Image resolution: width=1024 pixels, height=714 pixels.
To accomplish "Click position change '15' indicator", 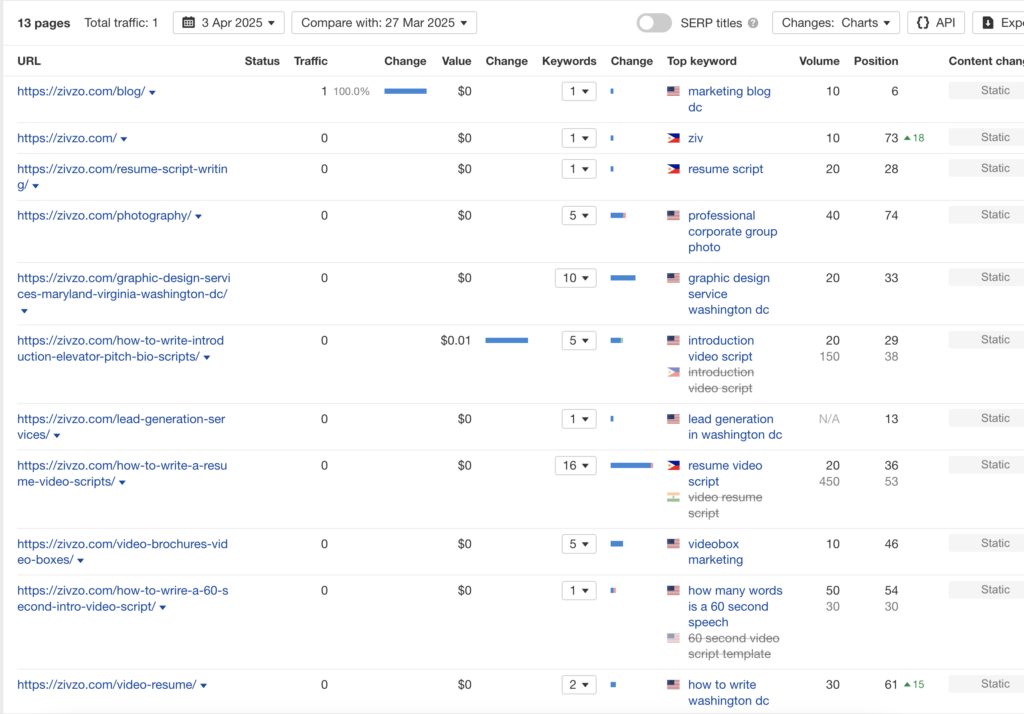I will [x=914, y=685].
